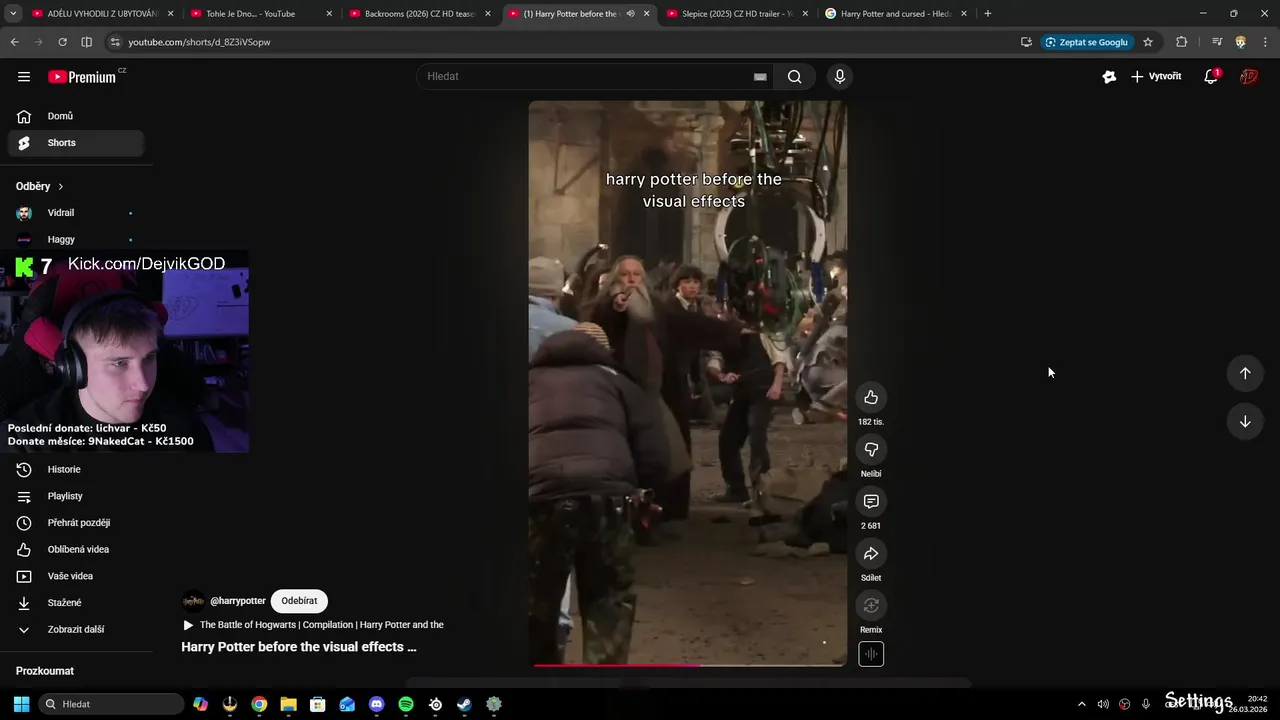This screenshot has height=720, width=1280.
Task: Show hidden tray icons chevron
Action: click(1081, 704)
